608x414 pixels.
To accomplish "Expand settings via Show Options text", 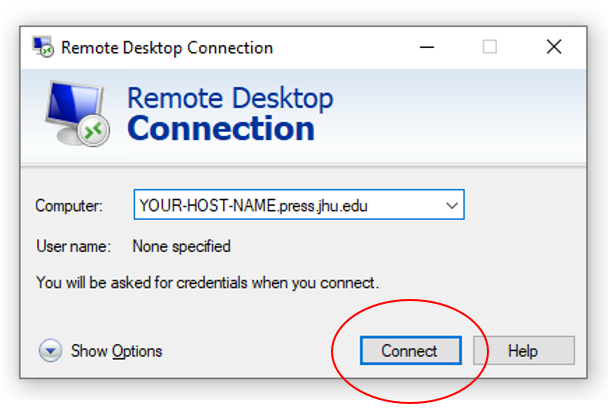I will pos(116,351).
